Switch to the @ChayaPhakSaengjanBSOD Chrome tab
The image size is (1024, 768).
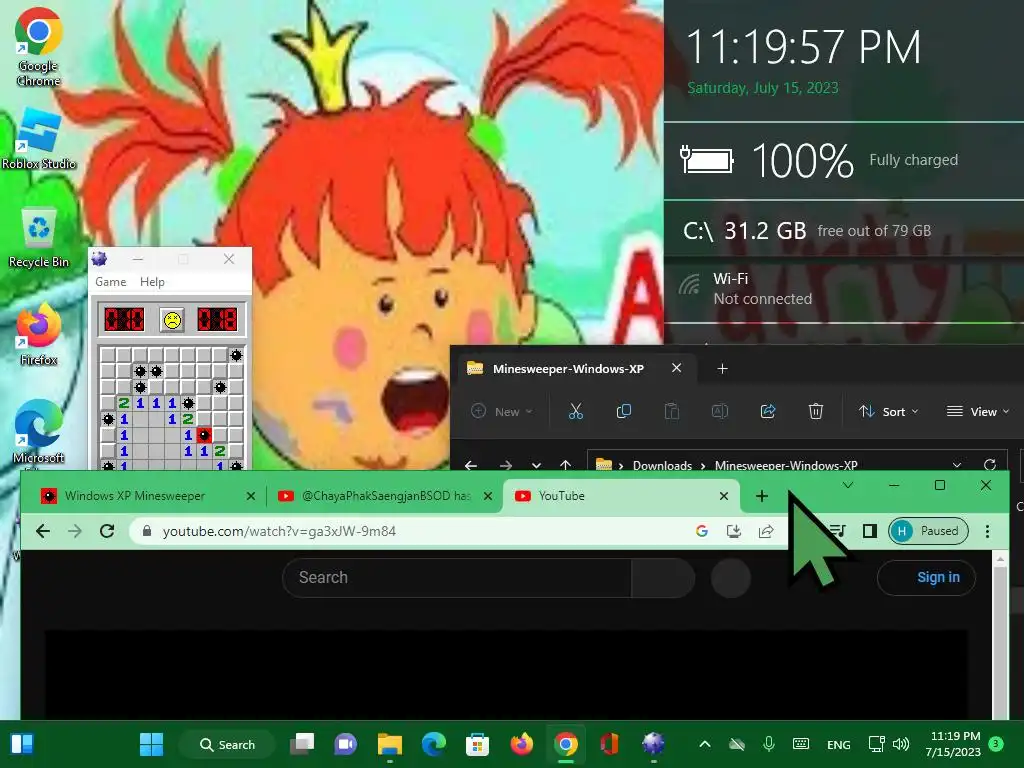click(x=384, y=496)
